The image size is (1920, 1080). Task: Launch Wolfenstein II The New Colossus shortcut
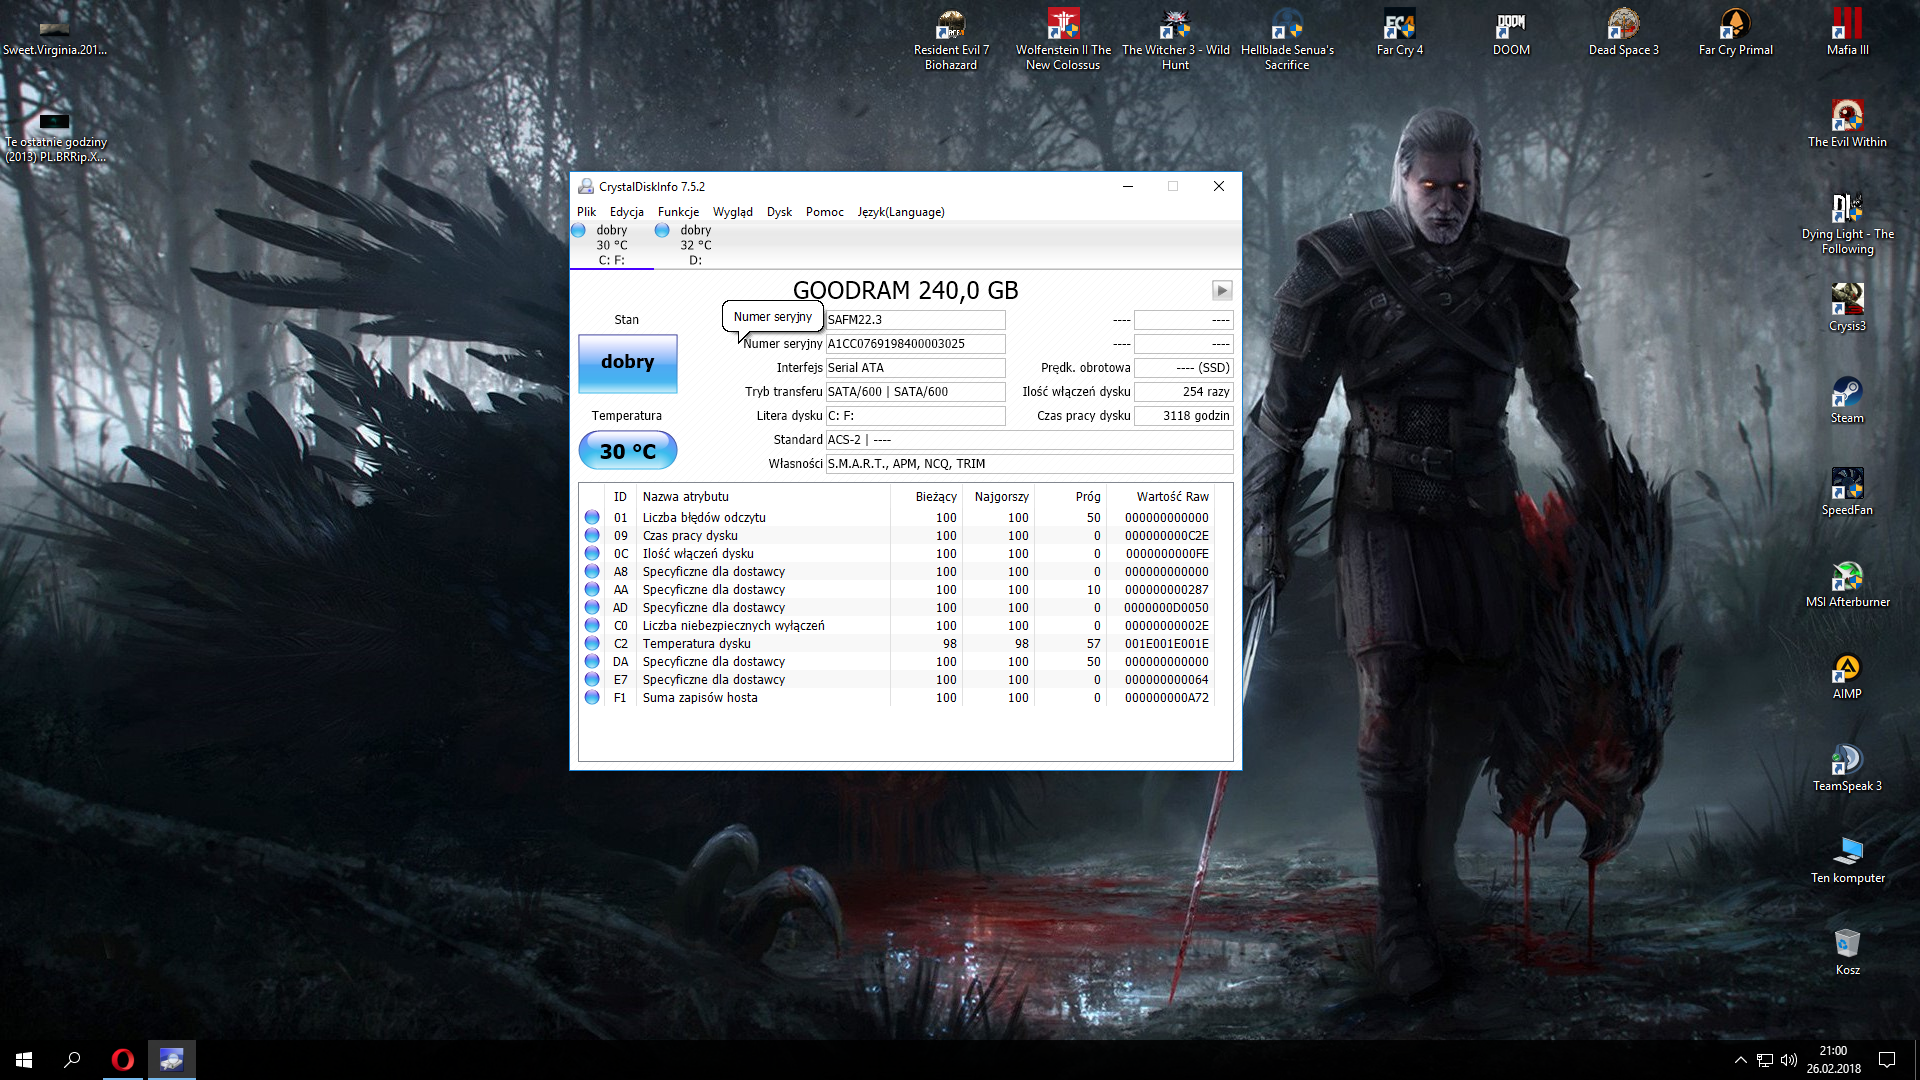pos(1063,40)
